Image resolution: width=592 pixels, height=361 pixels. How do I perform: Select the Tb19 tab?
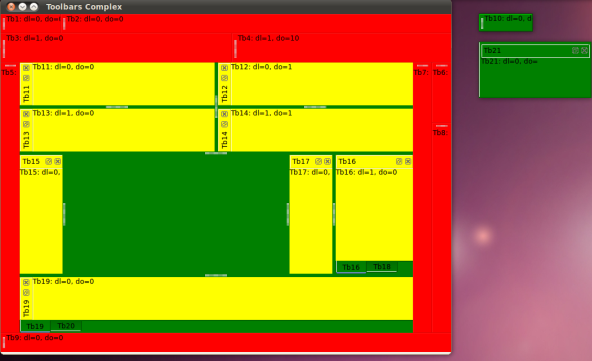pyautogui.click(x=35, y=326)
